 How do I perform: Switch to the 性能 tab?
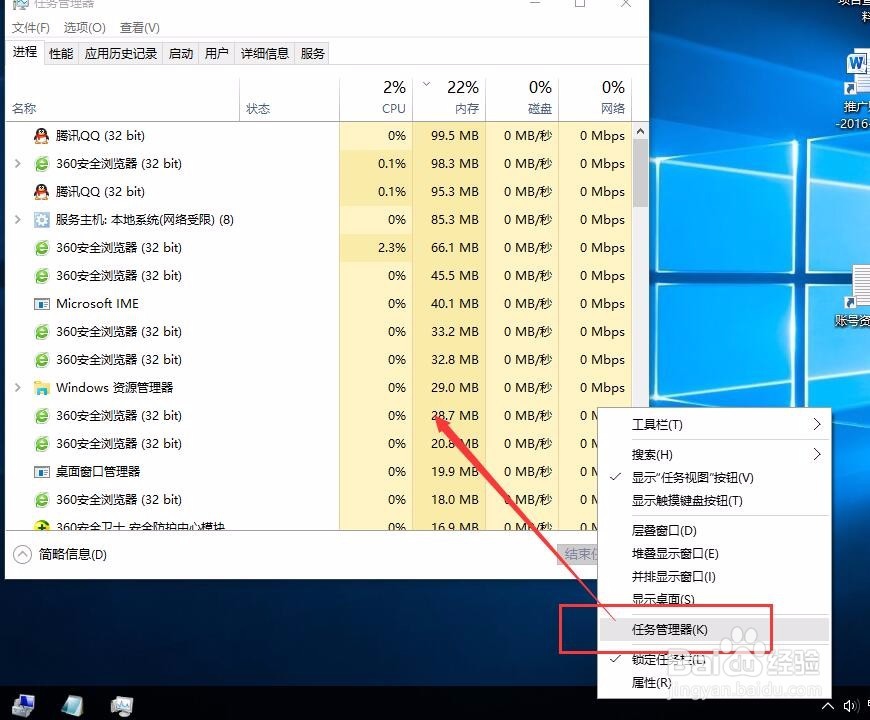pos(61,54)
